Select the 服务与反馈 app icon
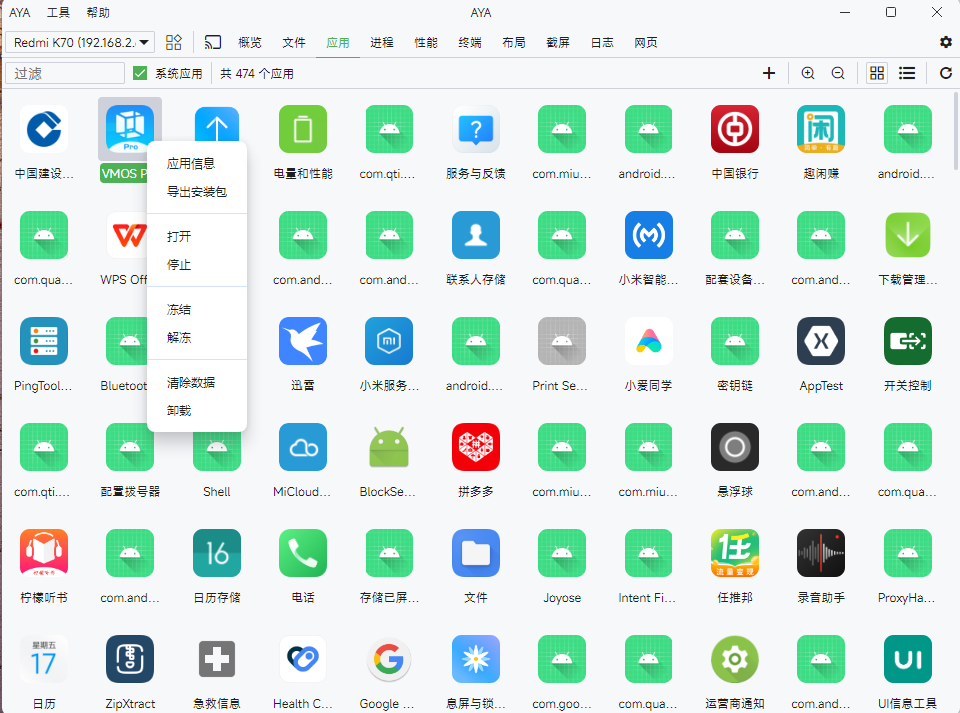This screenshot has height=713, width=960. 476,129
